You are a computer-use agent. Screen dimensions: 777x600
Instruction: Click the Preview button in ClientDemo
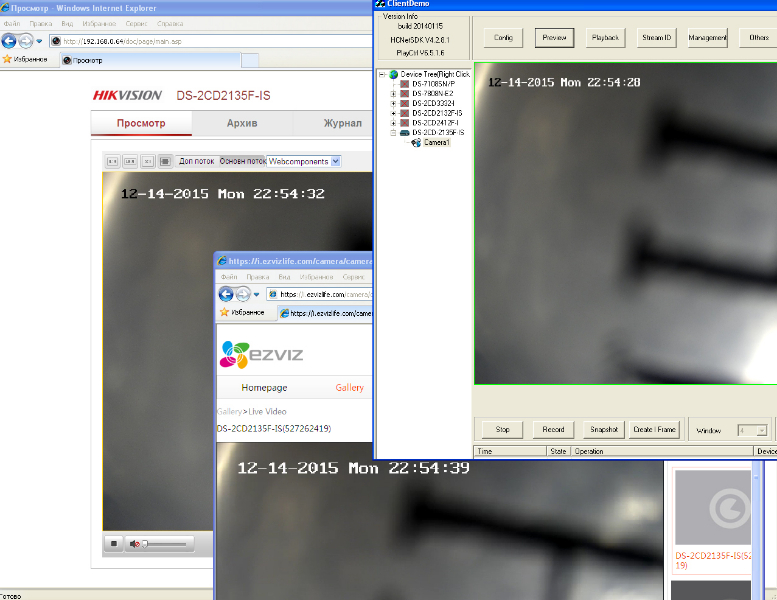coord(555,38)
